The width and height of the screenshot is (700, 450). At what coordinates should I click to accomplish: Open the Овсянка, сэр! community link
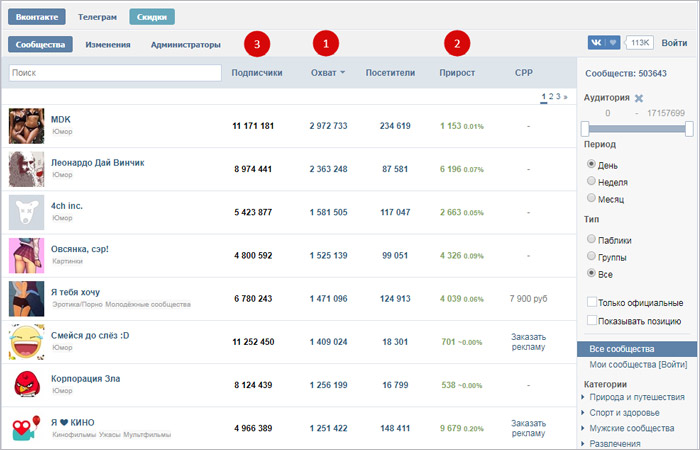[x=79, y=249]
